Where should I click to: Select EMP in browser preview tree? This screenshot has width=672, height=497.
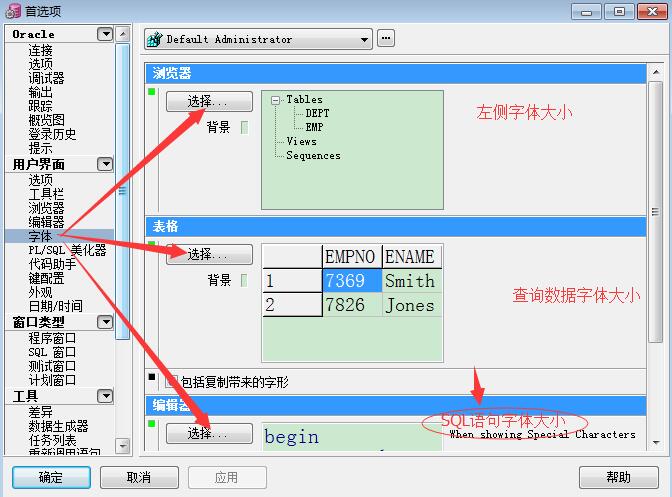[314, 127]
